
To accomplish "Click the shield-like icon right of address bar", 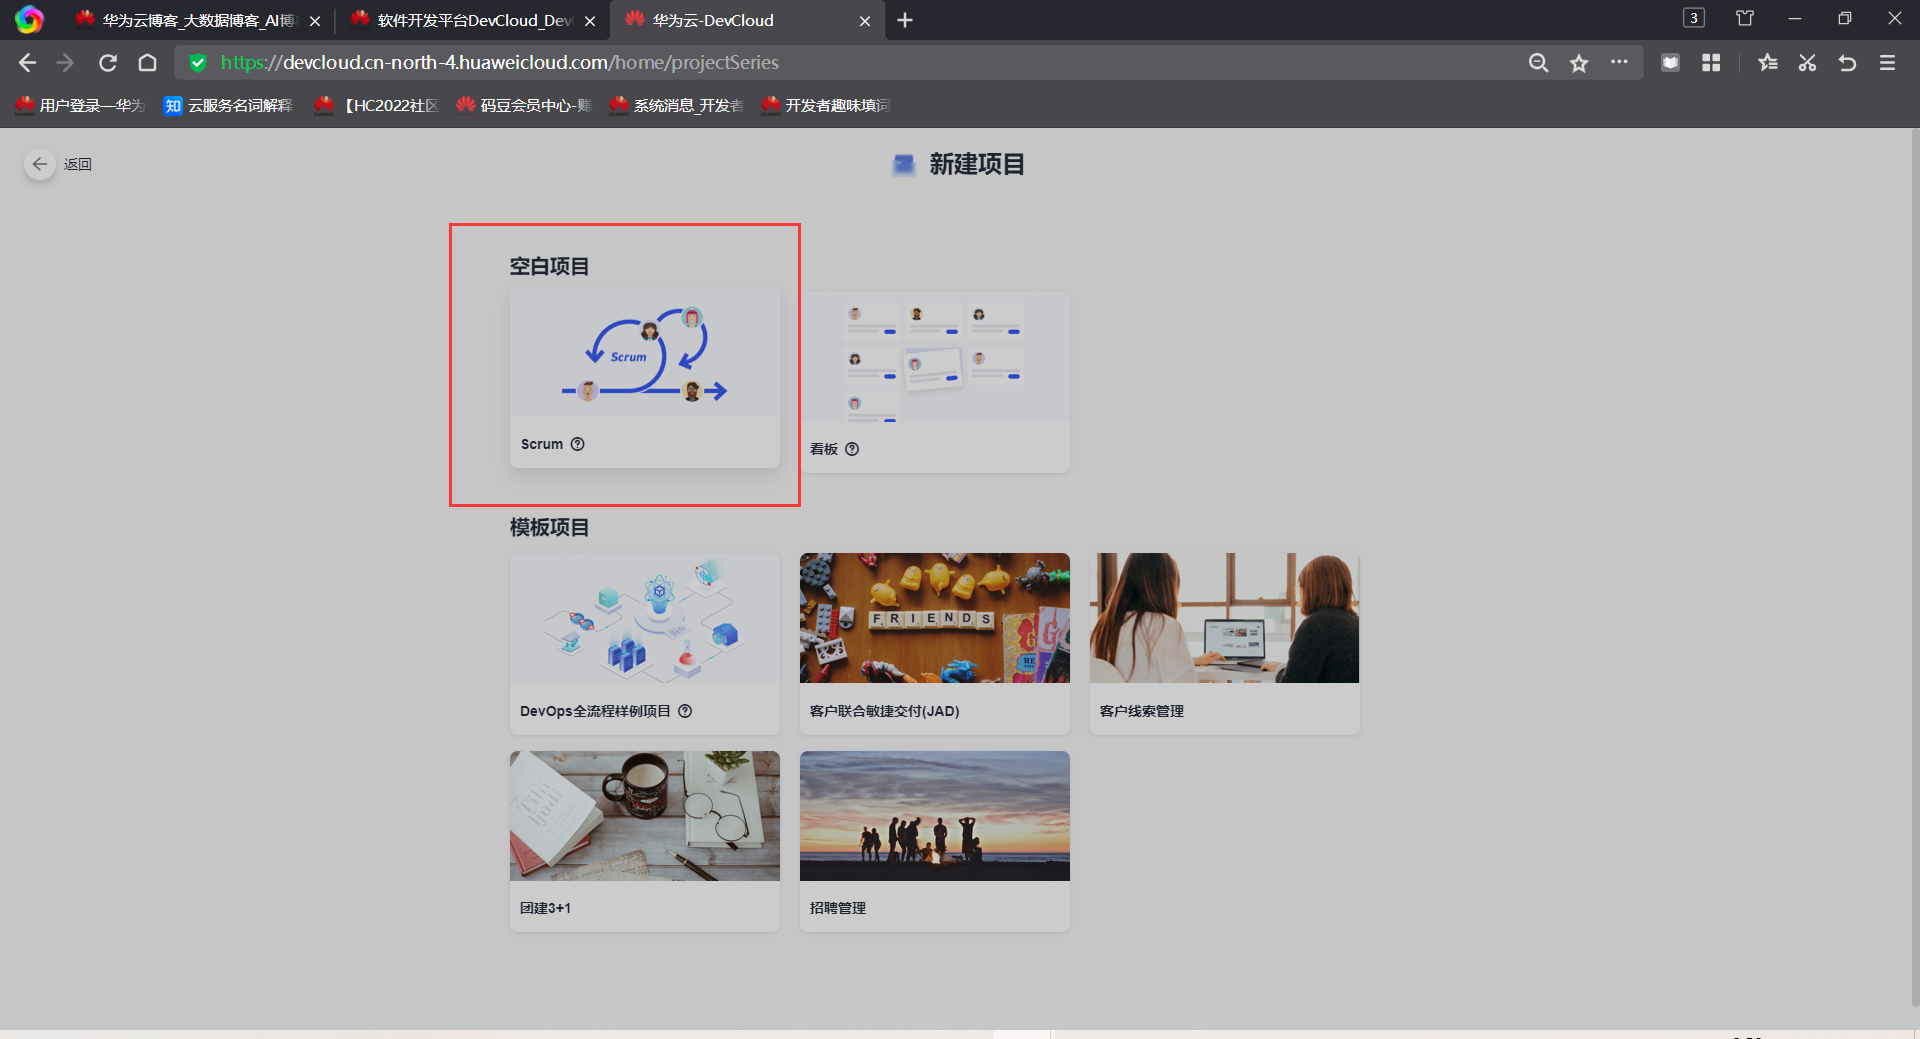I will point(1670,63).
